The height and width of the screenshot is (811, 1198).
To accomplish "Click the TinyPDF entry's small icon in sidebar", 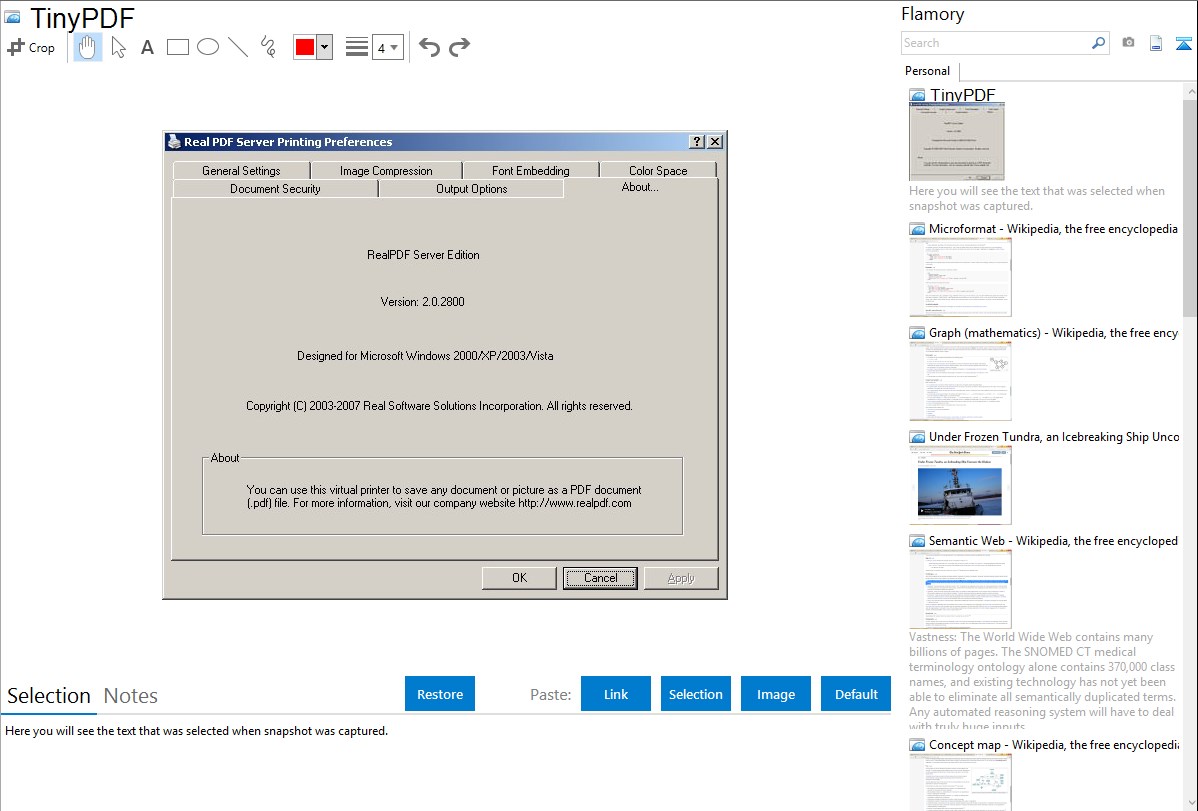I will tap(917, 96).
